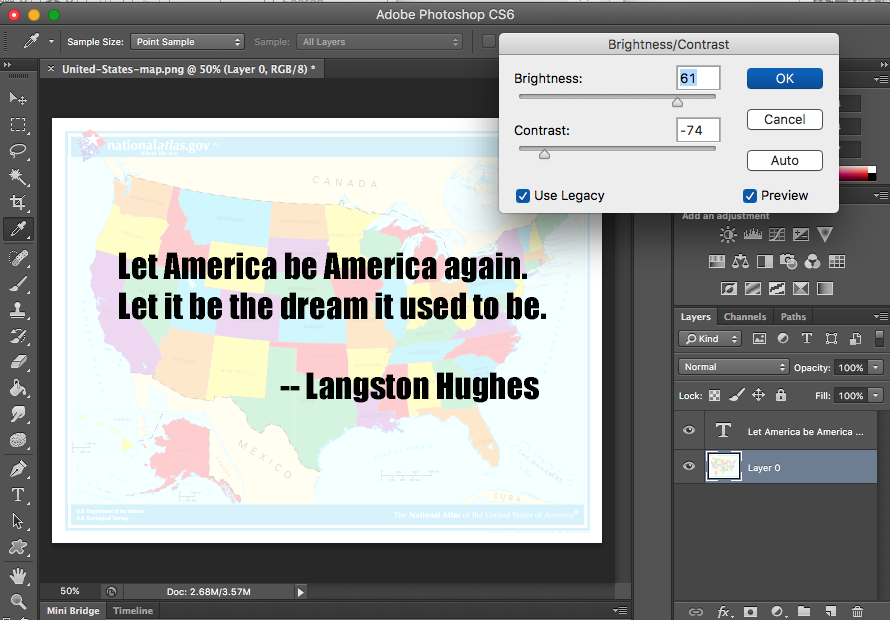Open the Normal blend mode dropdown
Screen dimensions: 890x620
pos(734,367)
